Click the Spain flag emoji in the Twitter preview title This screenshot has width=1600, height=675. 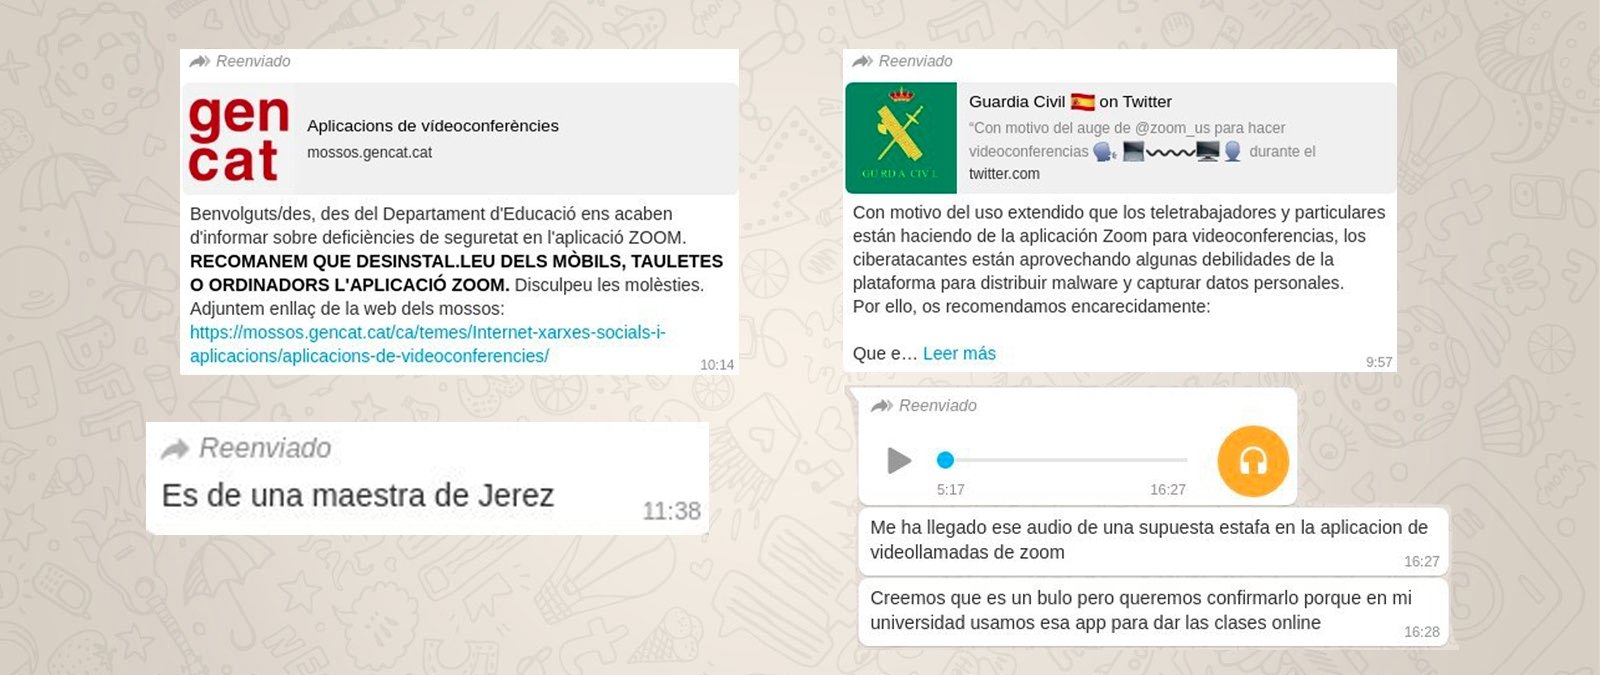[1082, 102]
